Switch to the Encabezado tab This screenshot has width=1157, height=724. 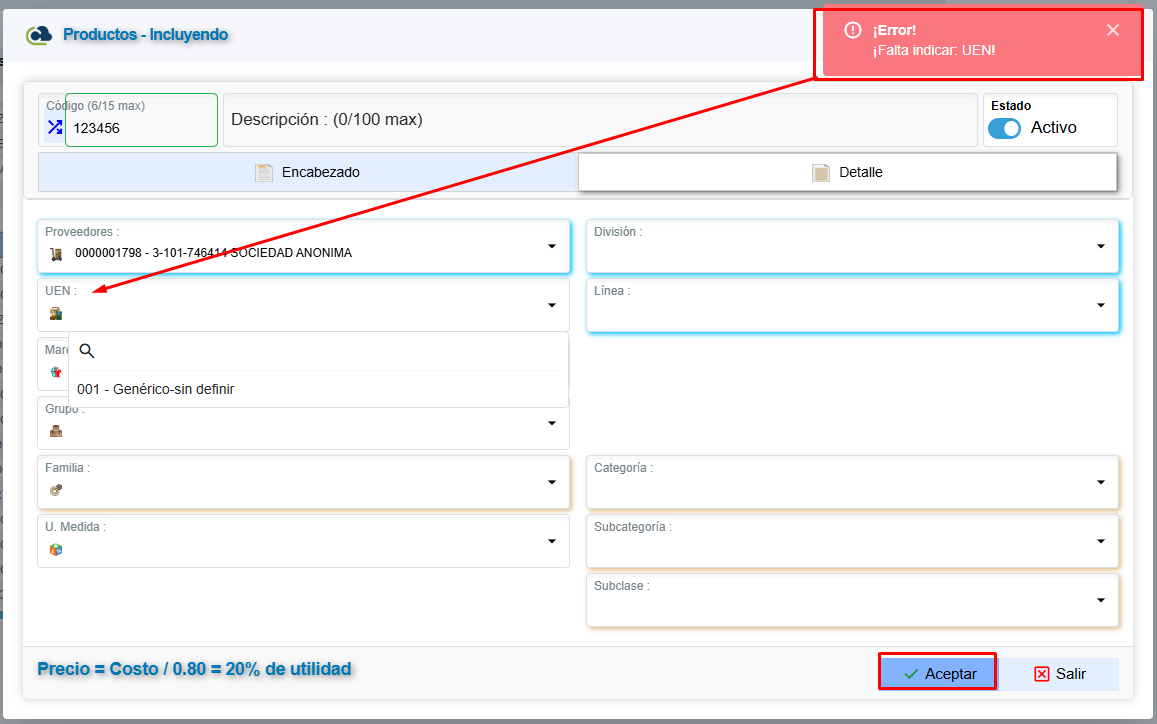click(x=308, y=173)
